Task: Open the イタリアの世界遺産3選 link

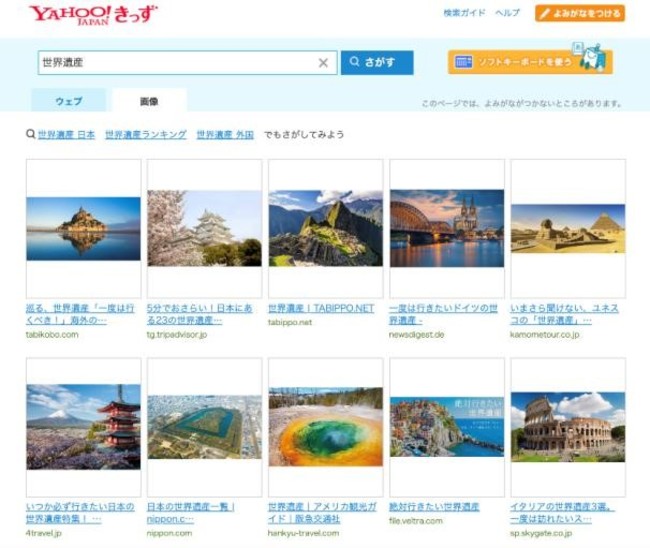Action: click(563, 513)
